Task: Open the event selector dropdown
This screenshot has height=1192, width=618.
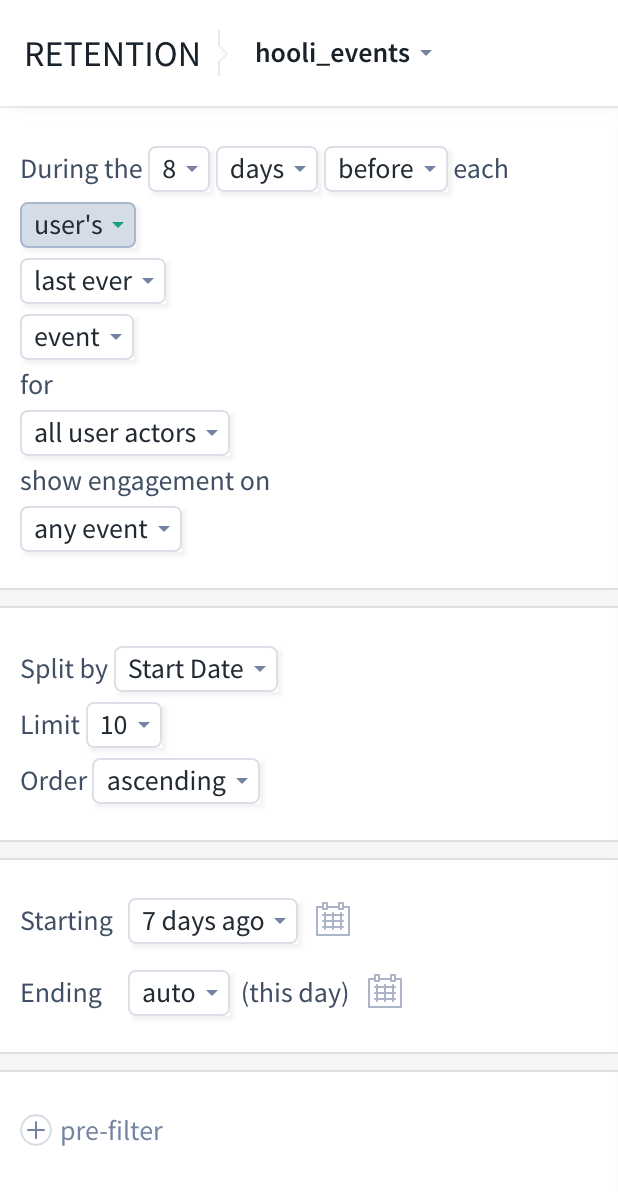Action: coord(77,337)
